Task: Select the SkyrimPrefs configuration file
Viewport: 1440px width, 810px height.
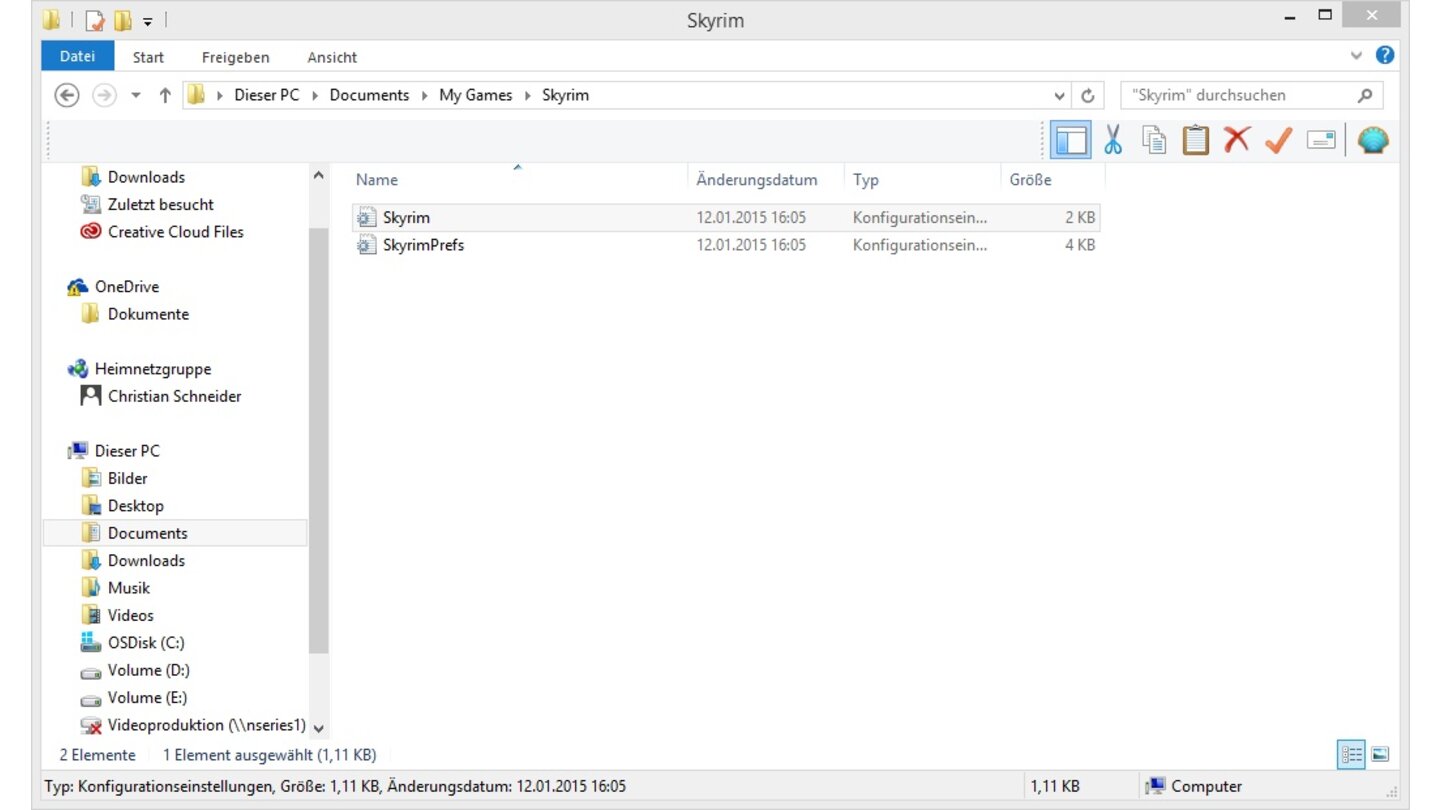Action: click(726, 245)
